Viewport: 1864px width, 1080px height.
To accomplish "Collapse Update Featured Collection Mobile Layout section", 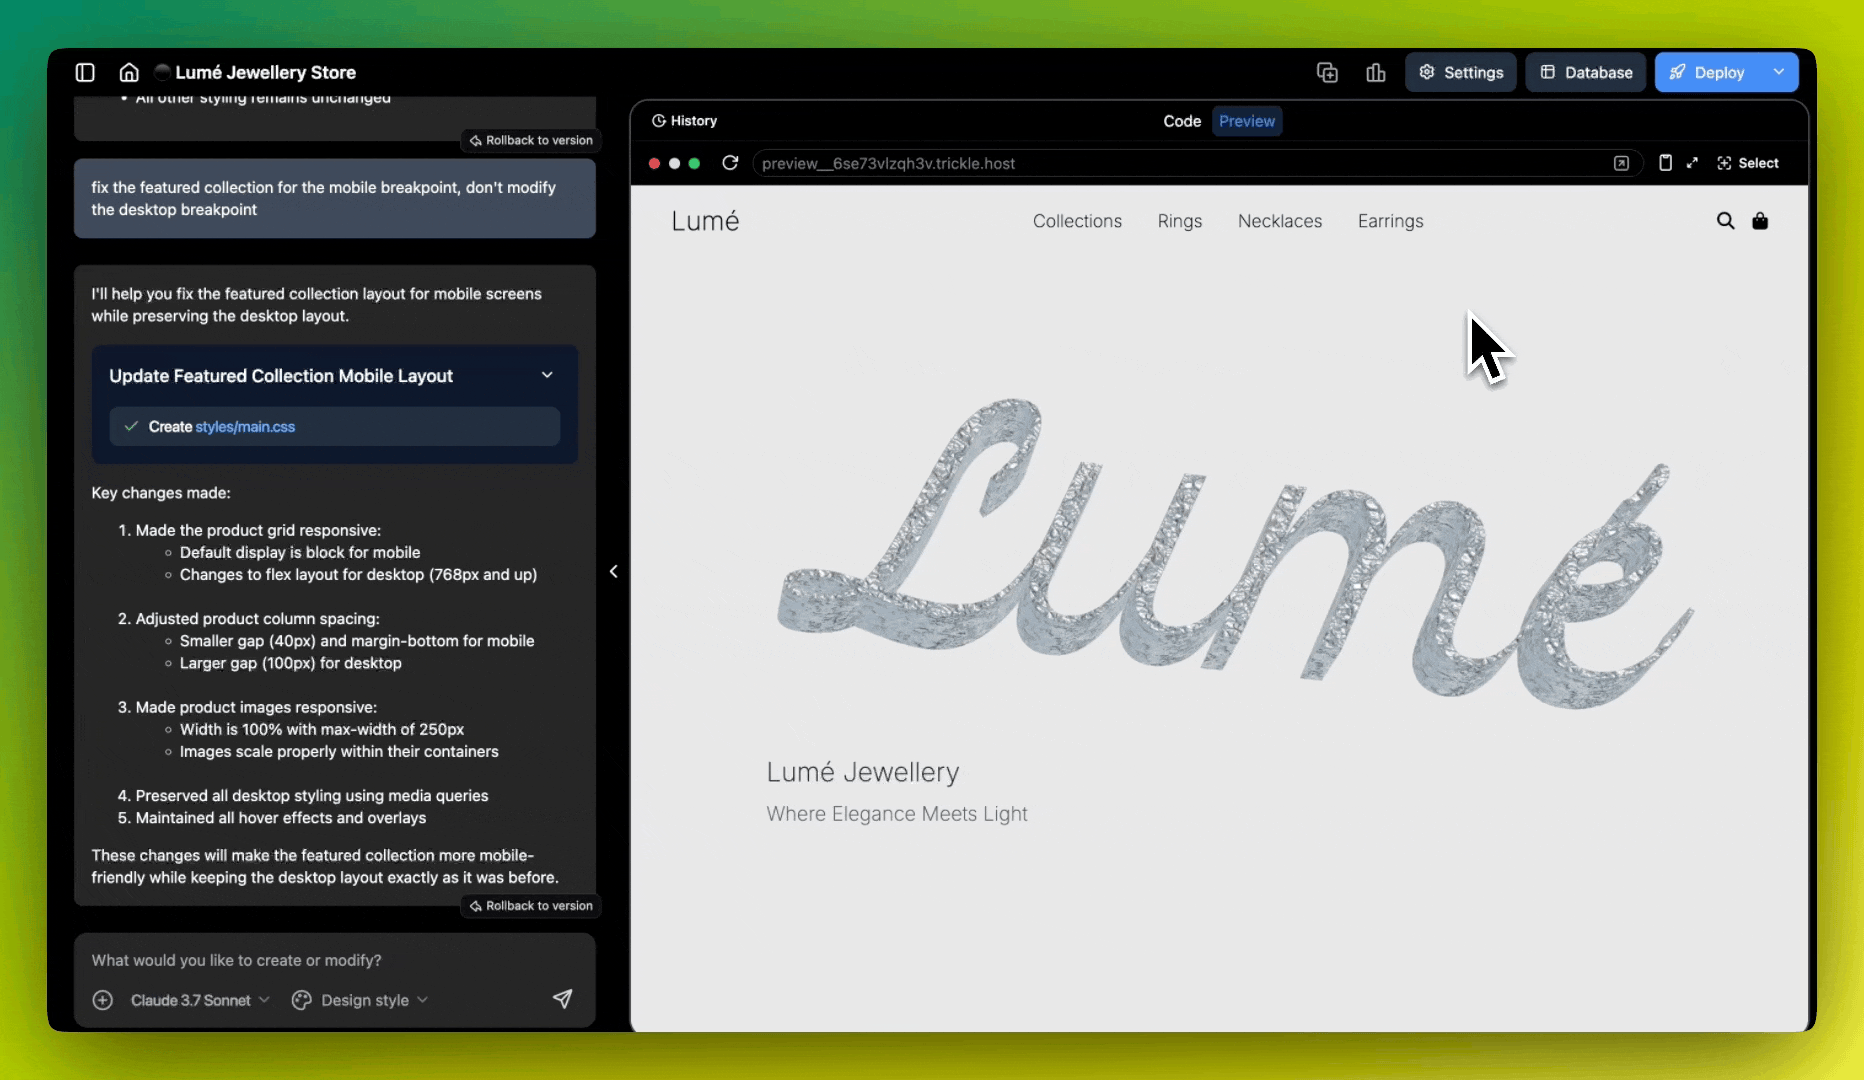I will 547,375.
